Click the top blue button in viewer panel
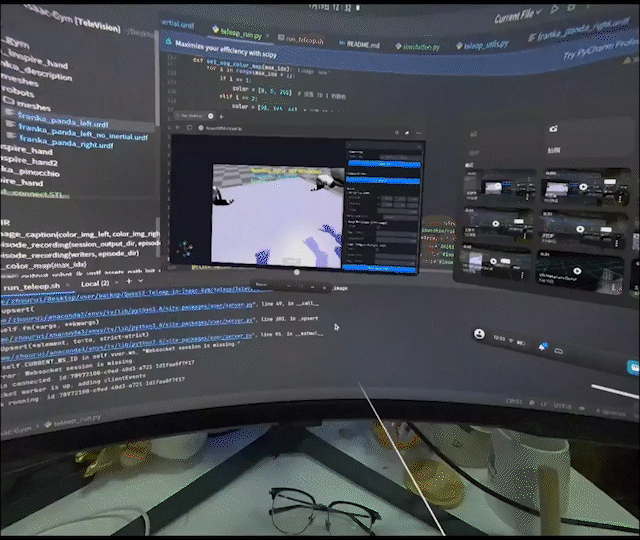 (384, 164)
